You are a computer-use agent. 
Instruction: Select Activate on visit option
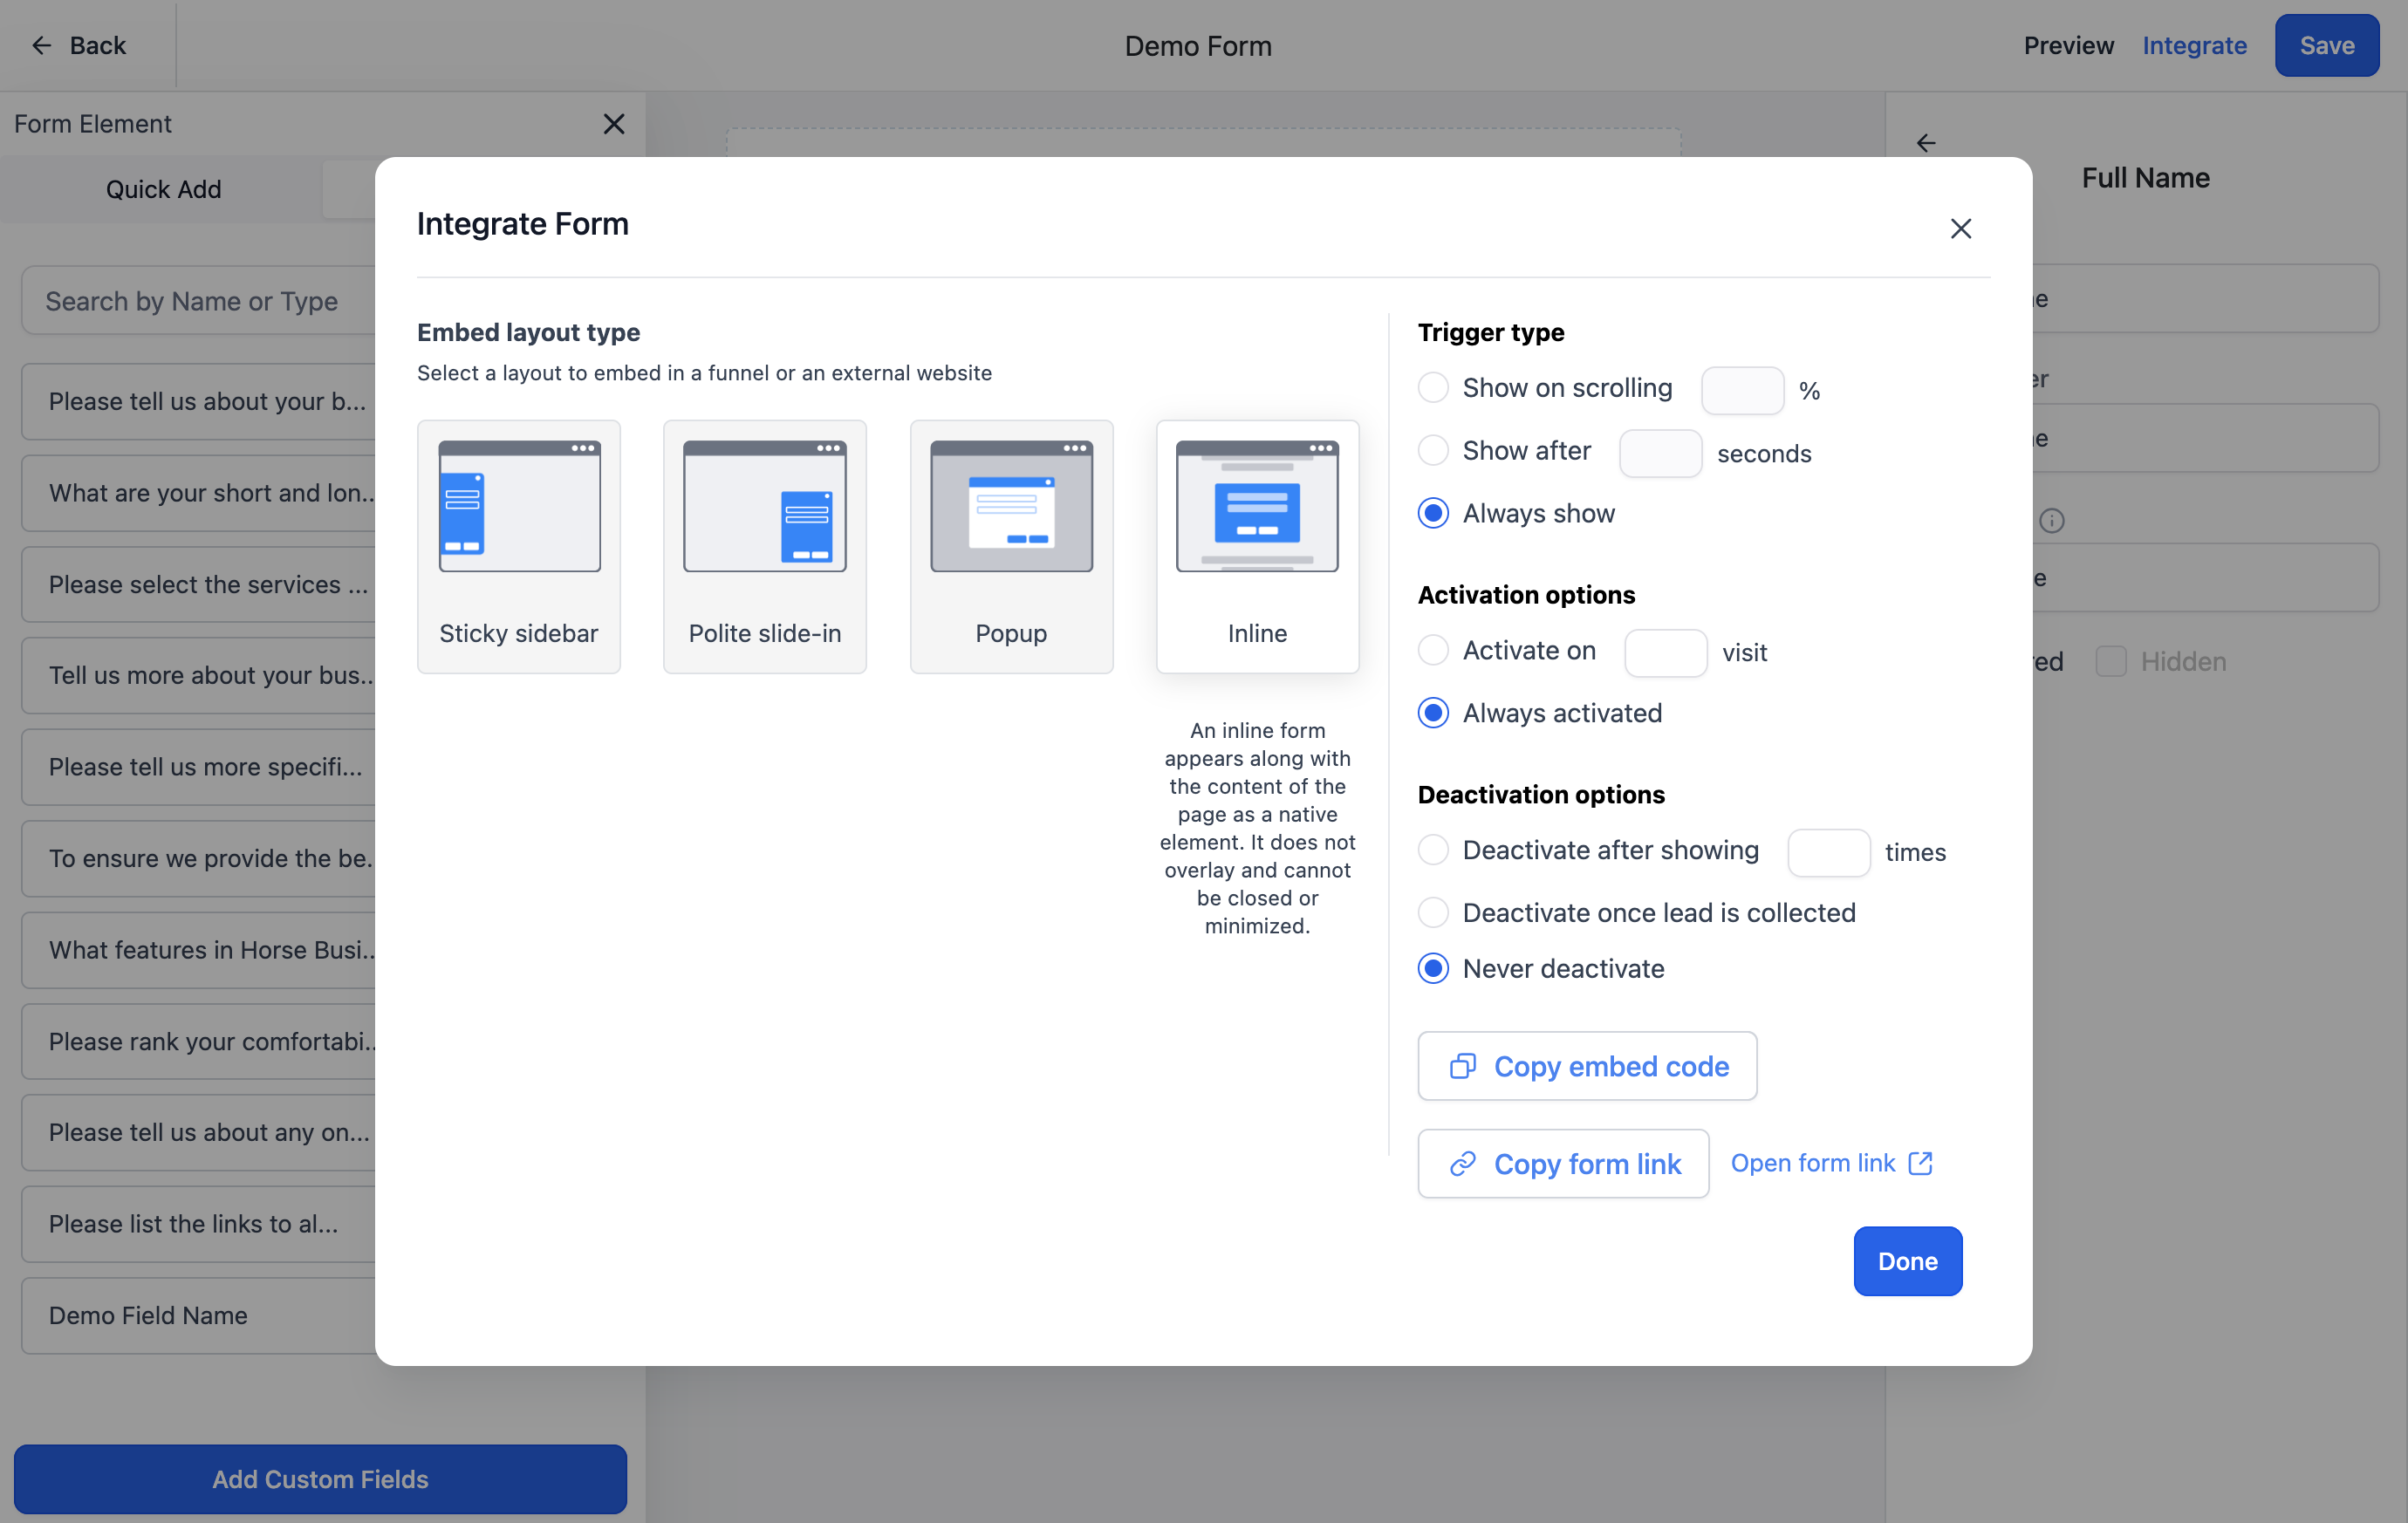(x=1433, y=650)
